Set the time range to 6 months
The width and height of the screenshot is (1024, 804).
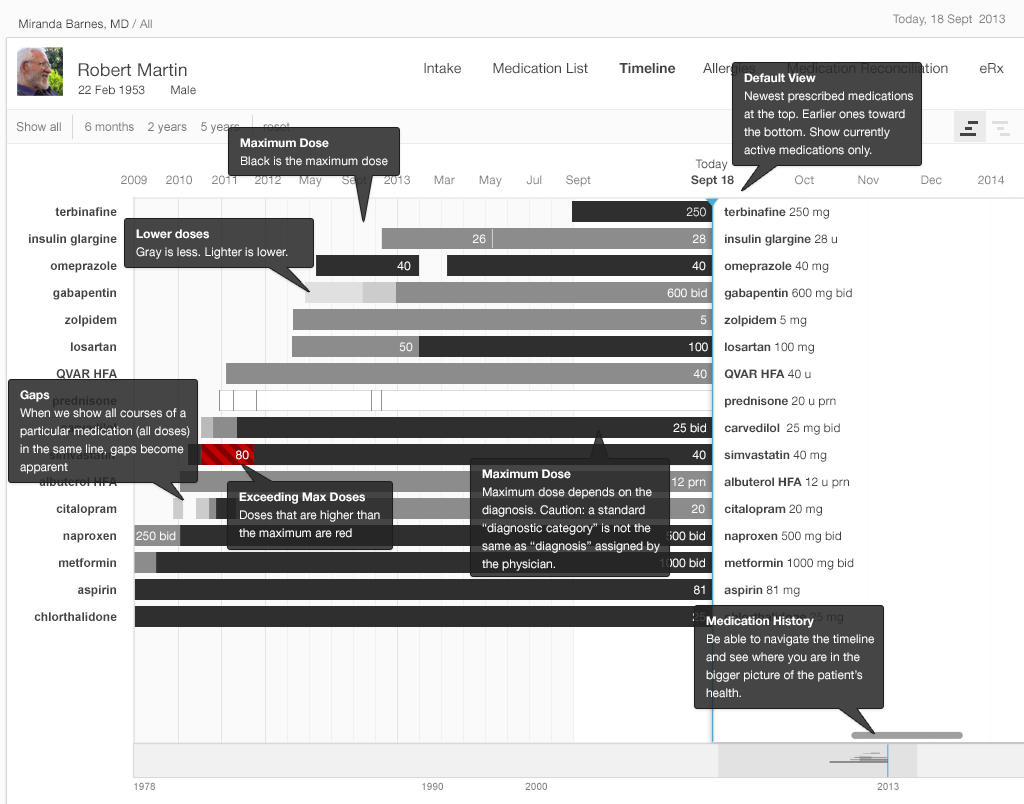109,127
